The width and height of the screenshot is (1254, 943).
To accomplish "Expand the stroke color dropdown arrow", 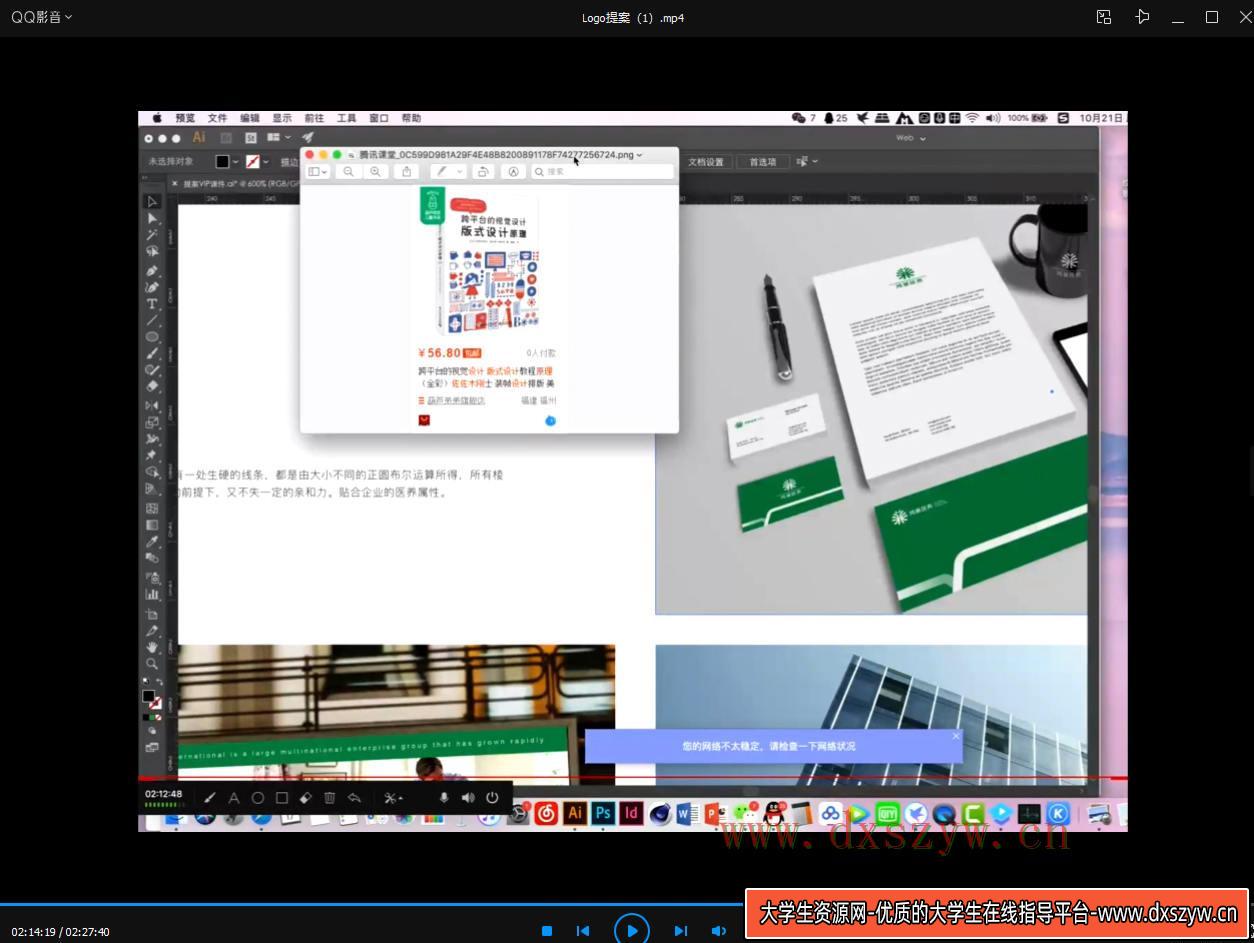I will pos(266,162).
